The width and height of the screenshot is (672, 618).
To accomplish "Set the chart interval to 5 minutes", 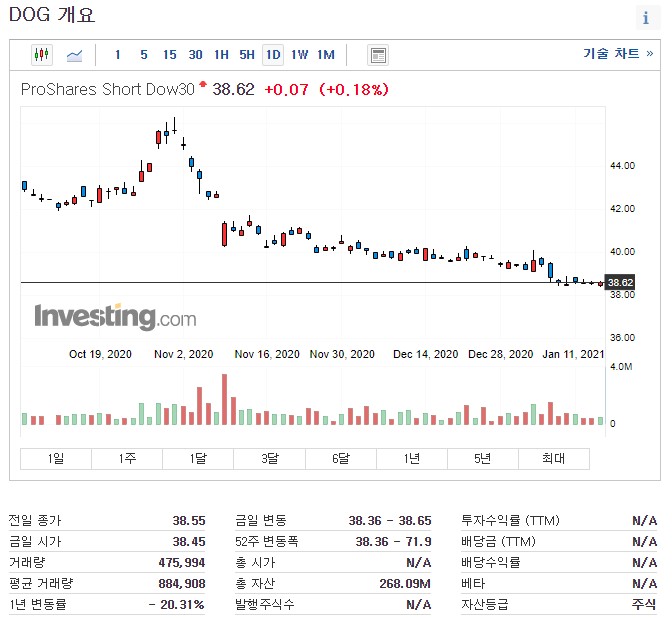I will [144, 55].
